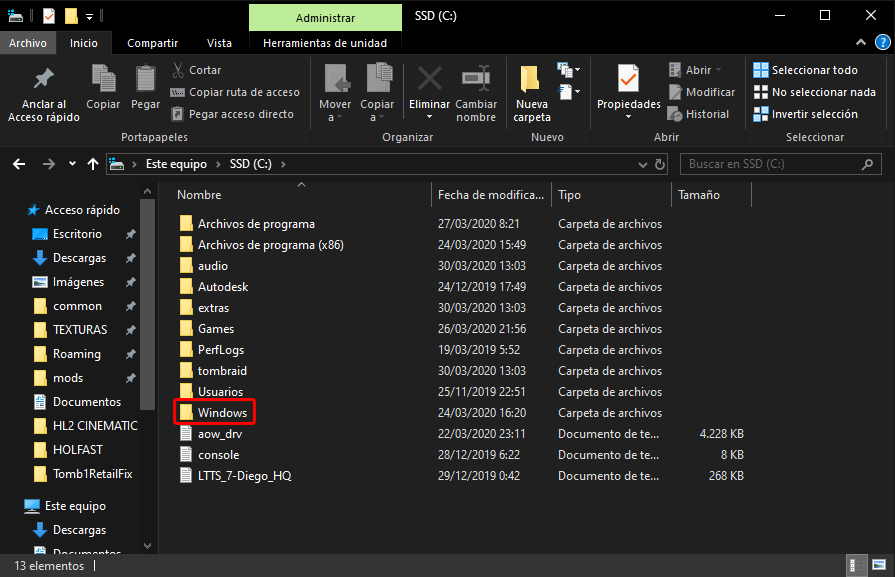
Task: Open the Mover a menu
Action: pyautogui.click(x=334, y=94)
